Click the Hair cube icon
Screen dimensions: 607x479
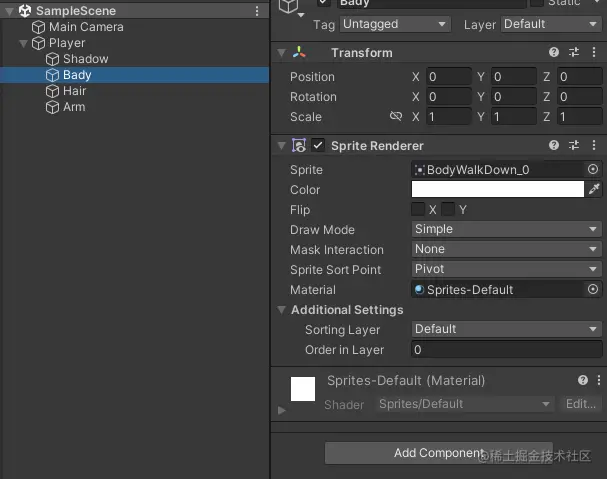52,91
